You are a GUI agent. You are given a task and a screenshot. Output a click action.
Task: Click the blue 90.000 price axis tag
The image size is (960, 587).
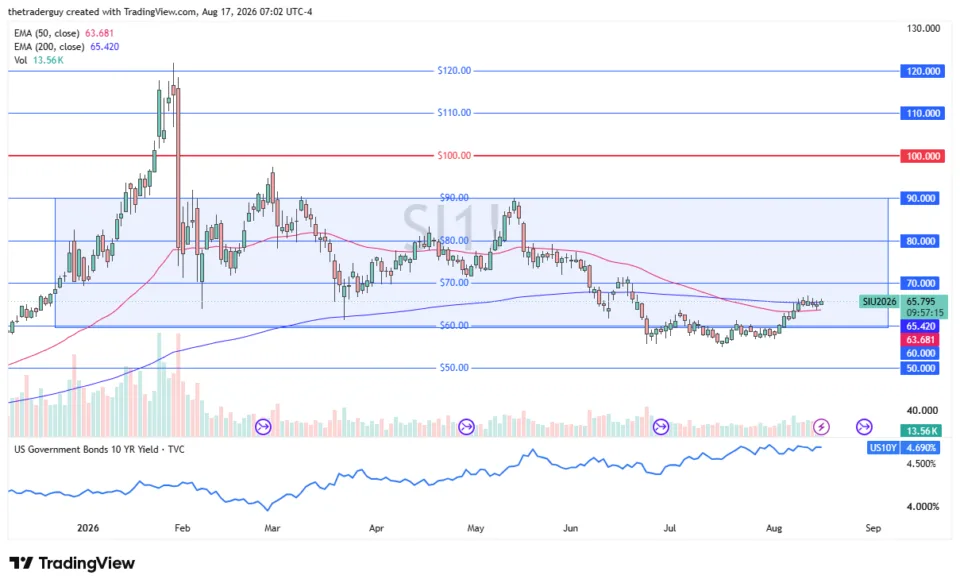pos(920,198)
